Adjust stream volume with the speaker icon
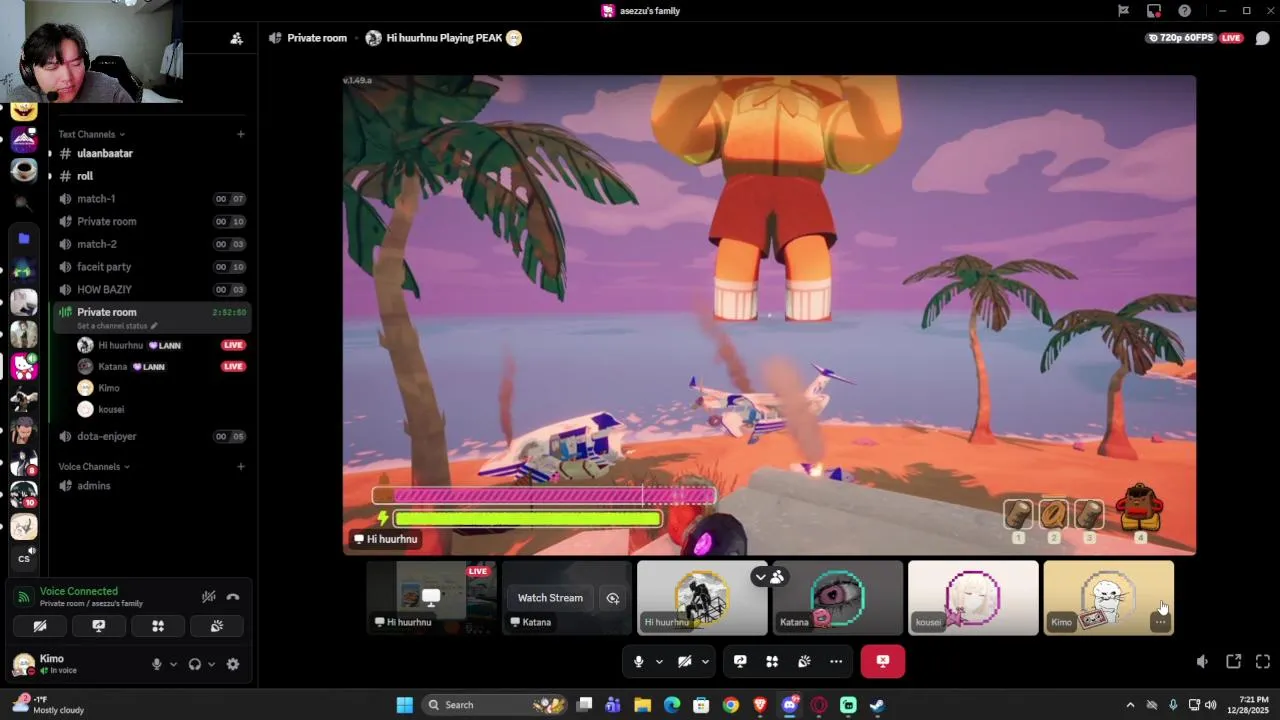 point(1202,661)
